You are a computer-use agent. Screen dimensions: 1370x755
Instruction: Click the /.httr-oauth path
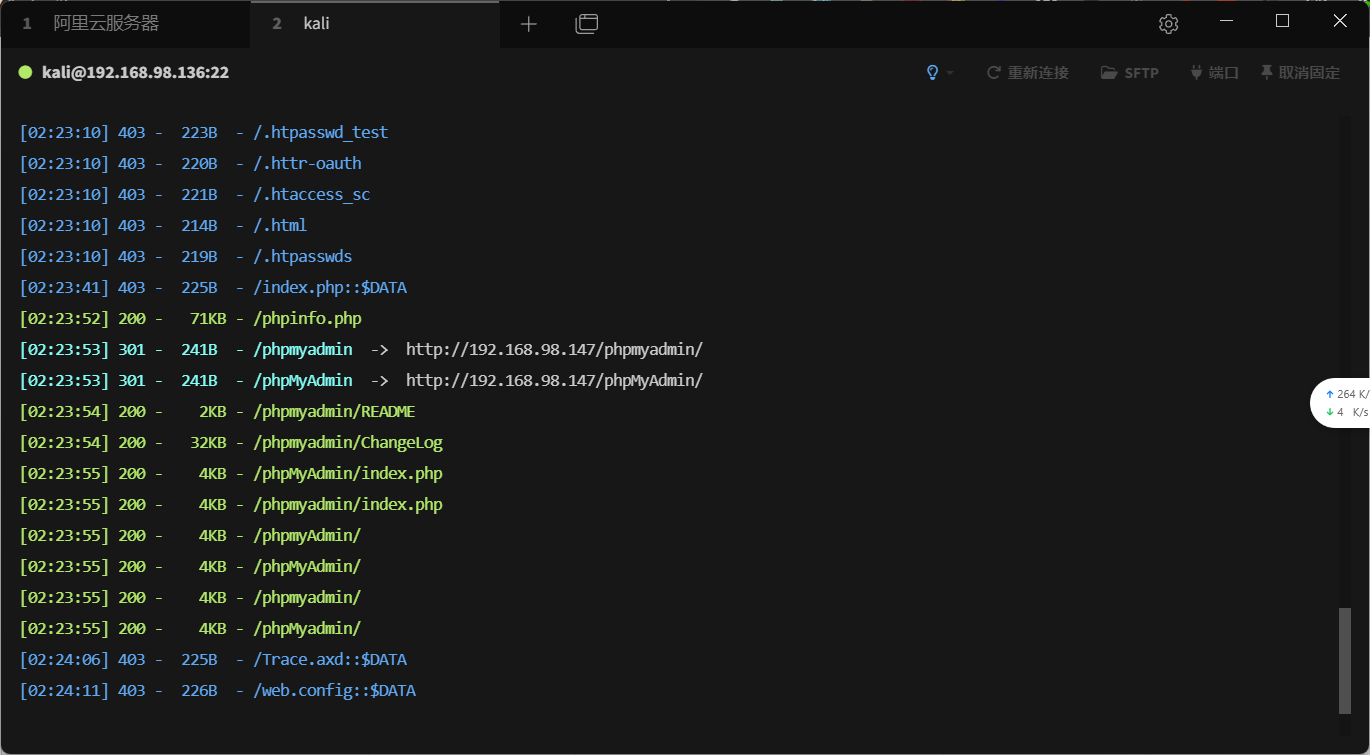pyautogui.click(x=307, y=164)
